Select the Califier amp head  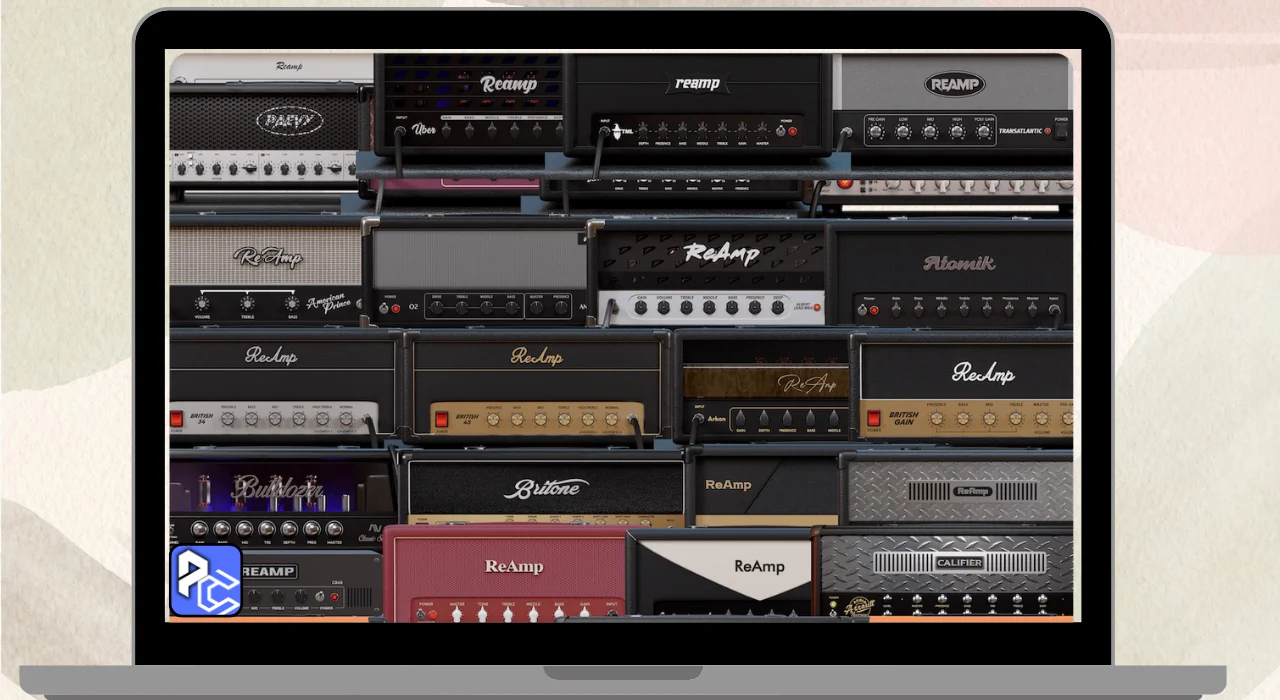point(945,572)
